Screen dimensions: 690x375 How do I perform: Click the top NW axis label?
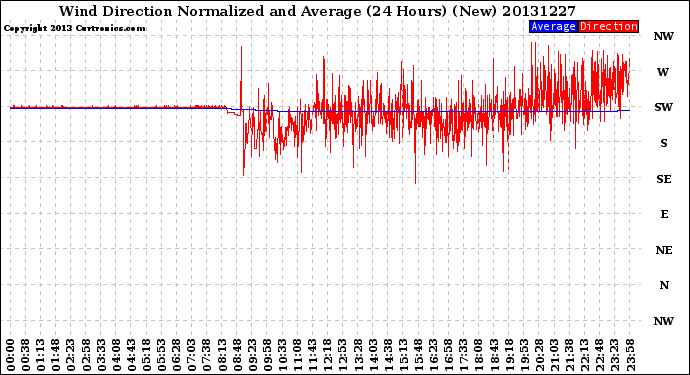(663, 36)
